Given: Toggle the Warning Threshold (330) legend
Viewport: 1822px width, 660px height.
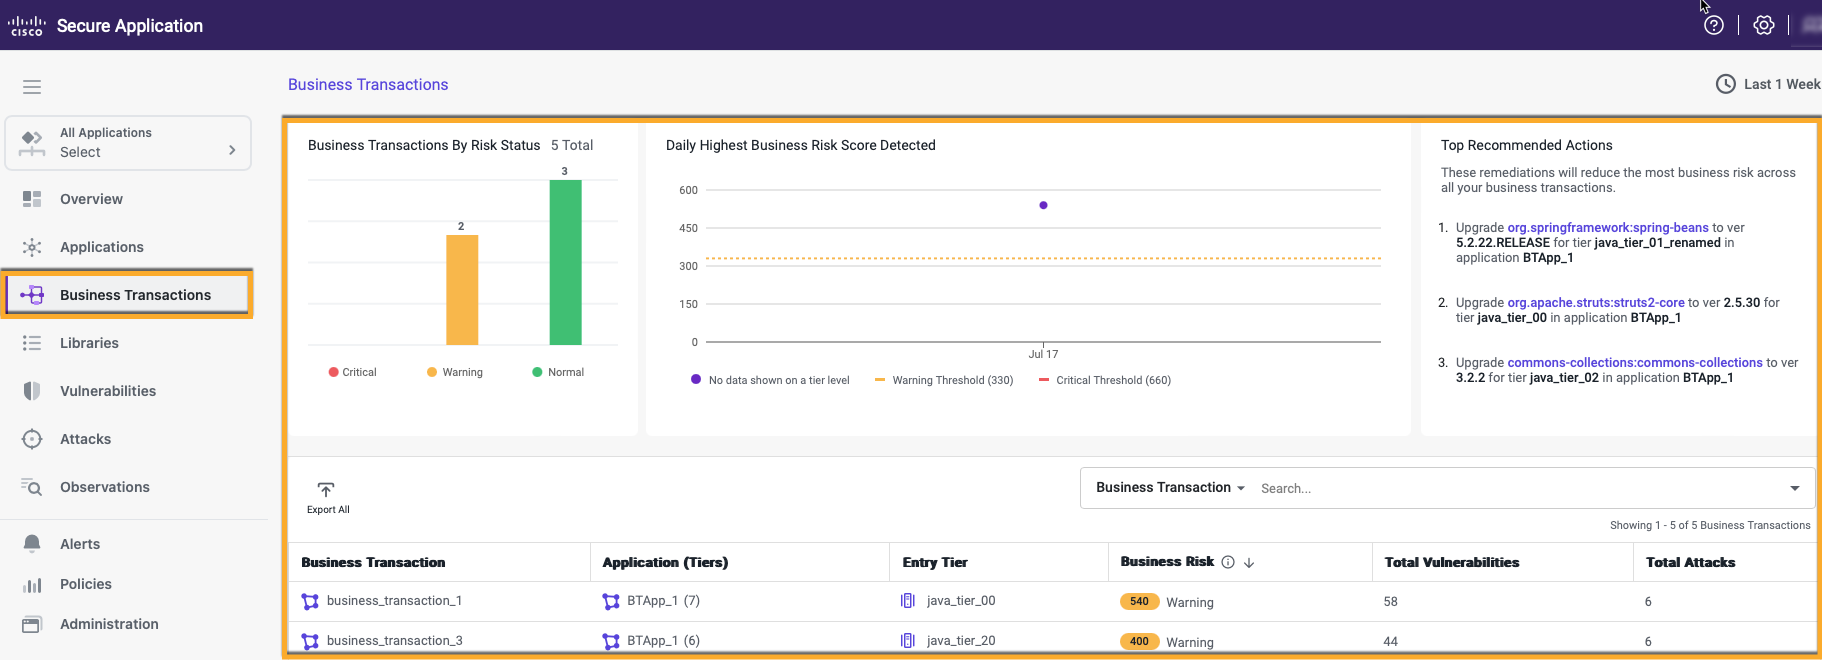Looking at the screenshot, I should click(x=944, y=380).
